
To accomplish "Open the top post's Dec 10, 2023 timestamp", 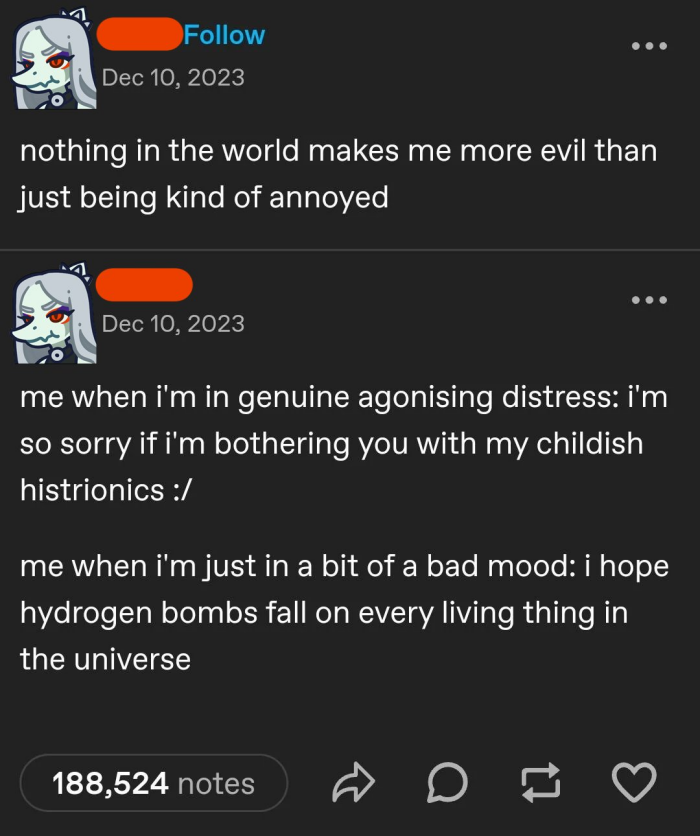I will click(x=173, y=78).
